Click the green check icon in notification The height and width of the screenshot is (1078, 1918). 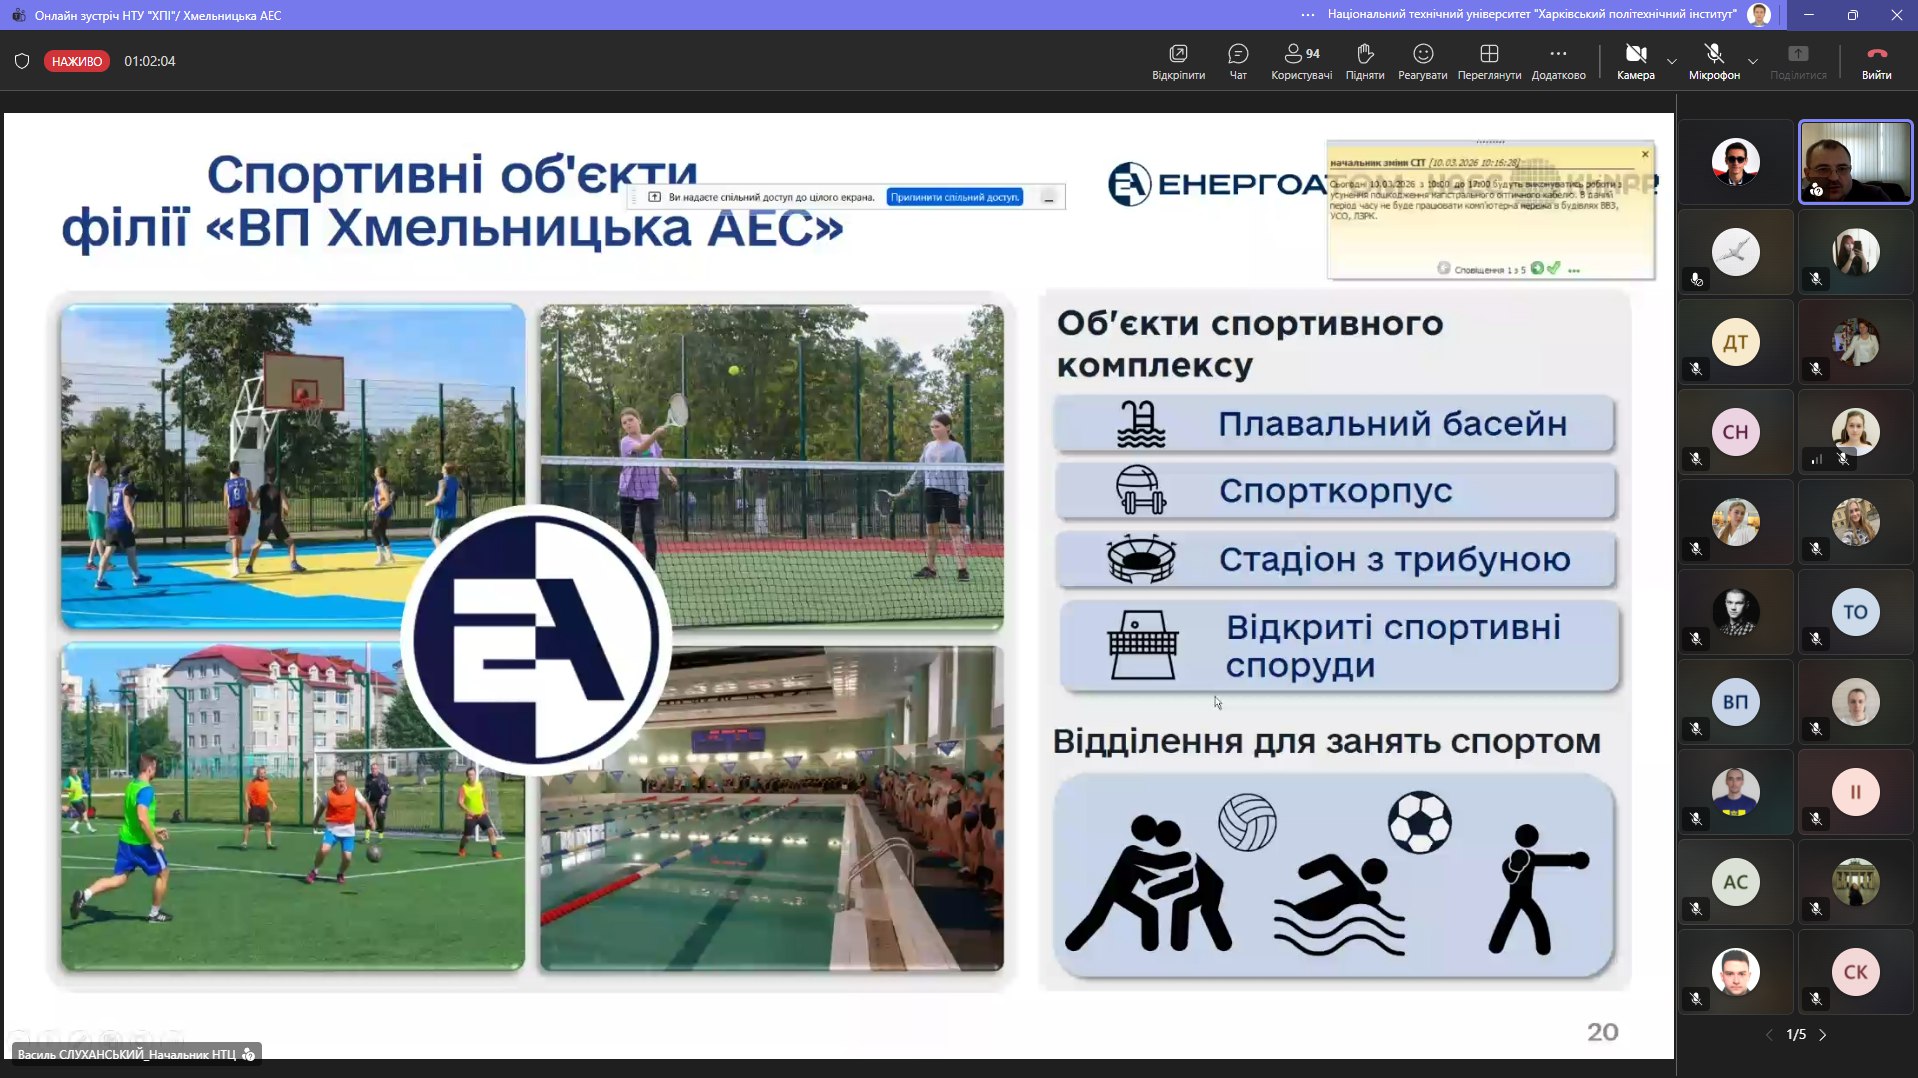tap(1553, 268)
